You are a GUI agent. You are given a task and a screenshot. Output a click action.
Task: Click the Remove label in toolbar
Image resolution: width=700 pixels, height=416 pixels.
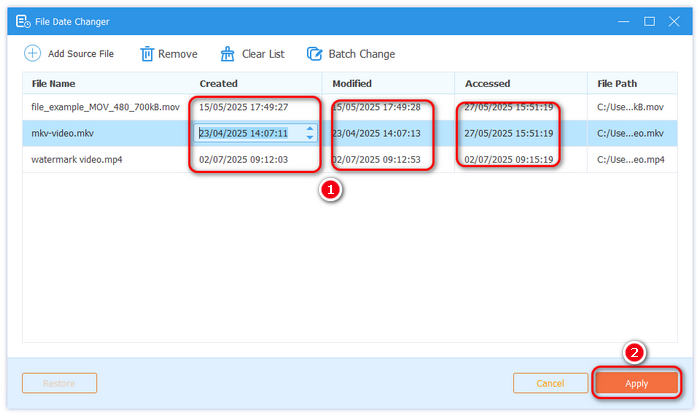(178, 54)
